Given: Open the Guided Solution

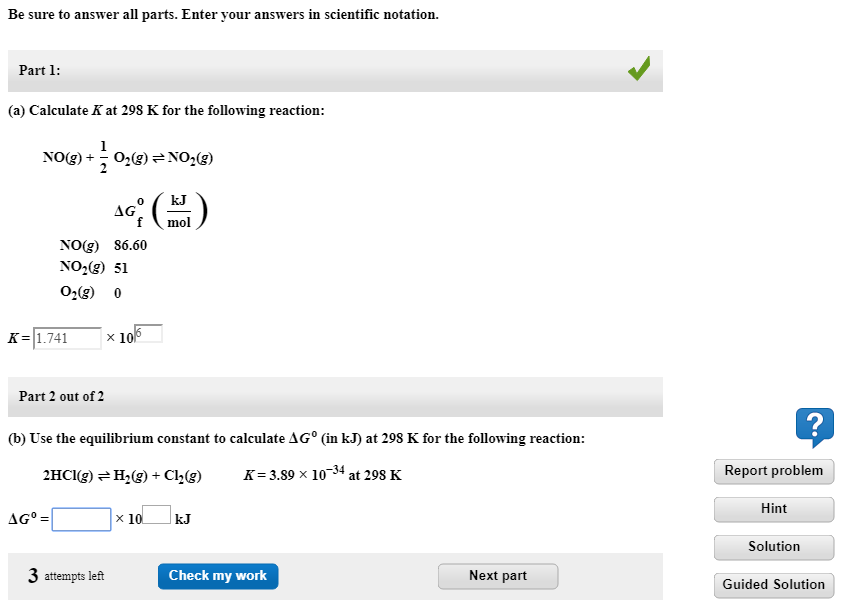Looking at the screenshot, I should tap(773, 585).
